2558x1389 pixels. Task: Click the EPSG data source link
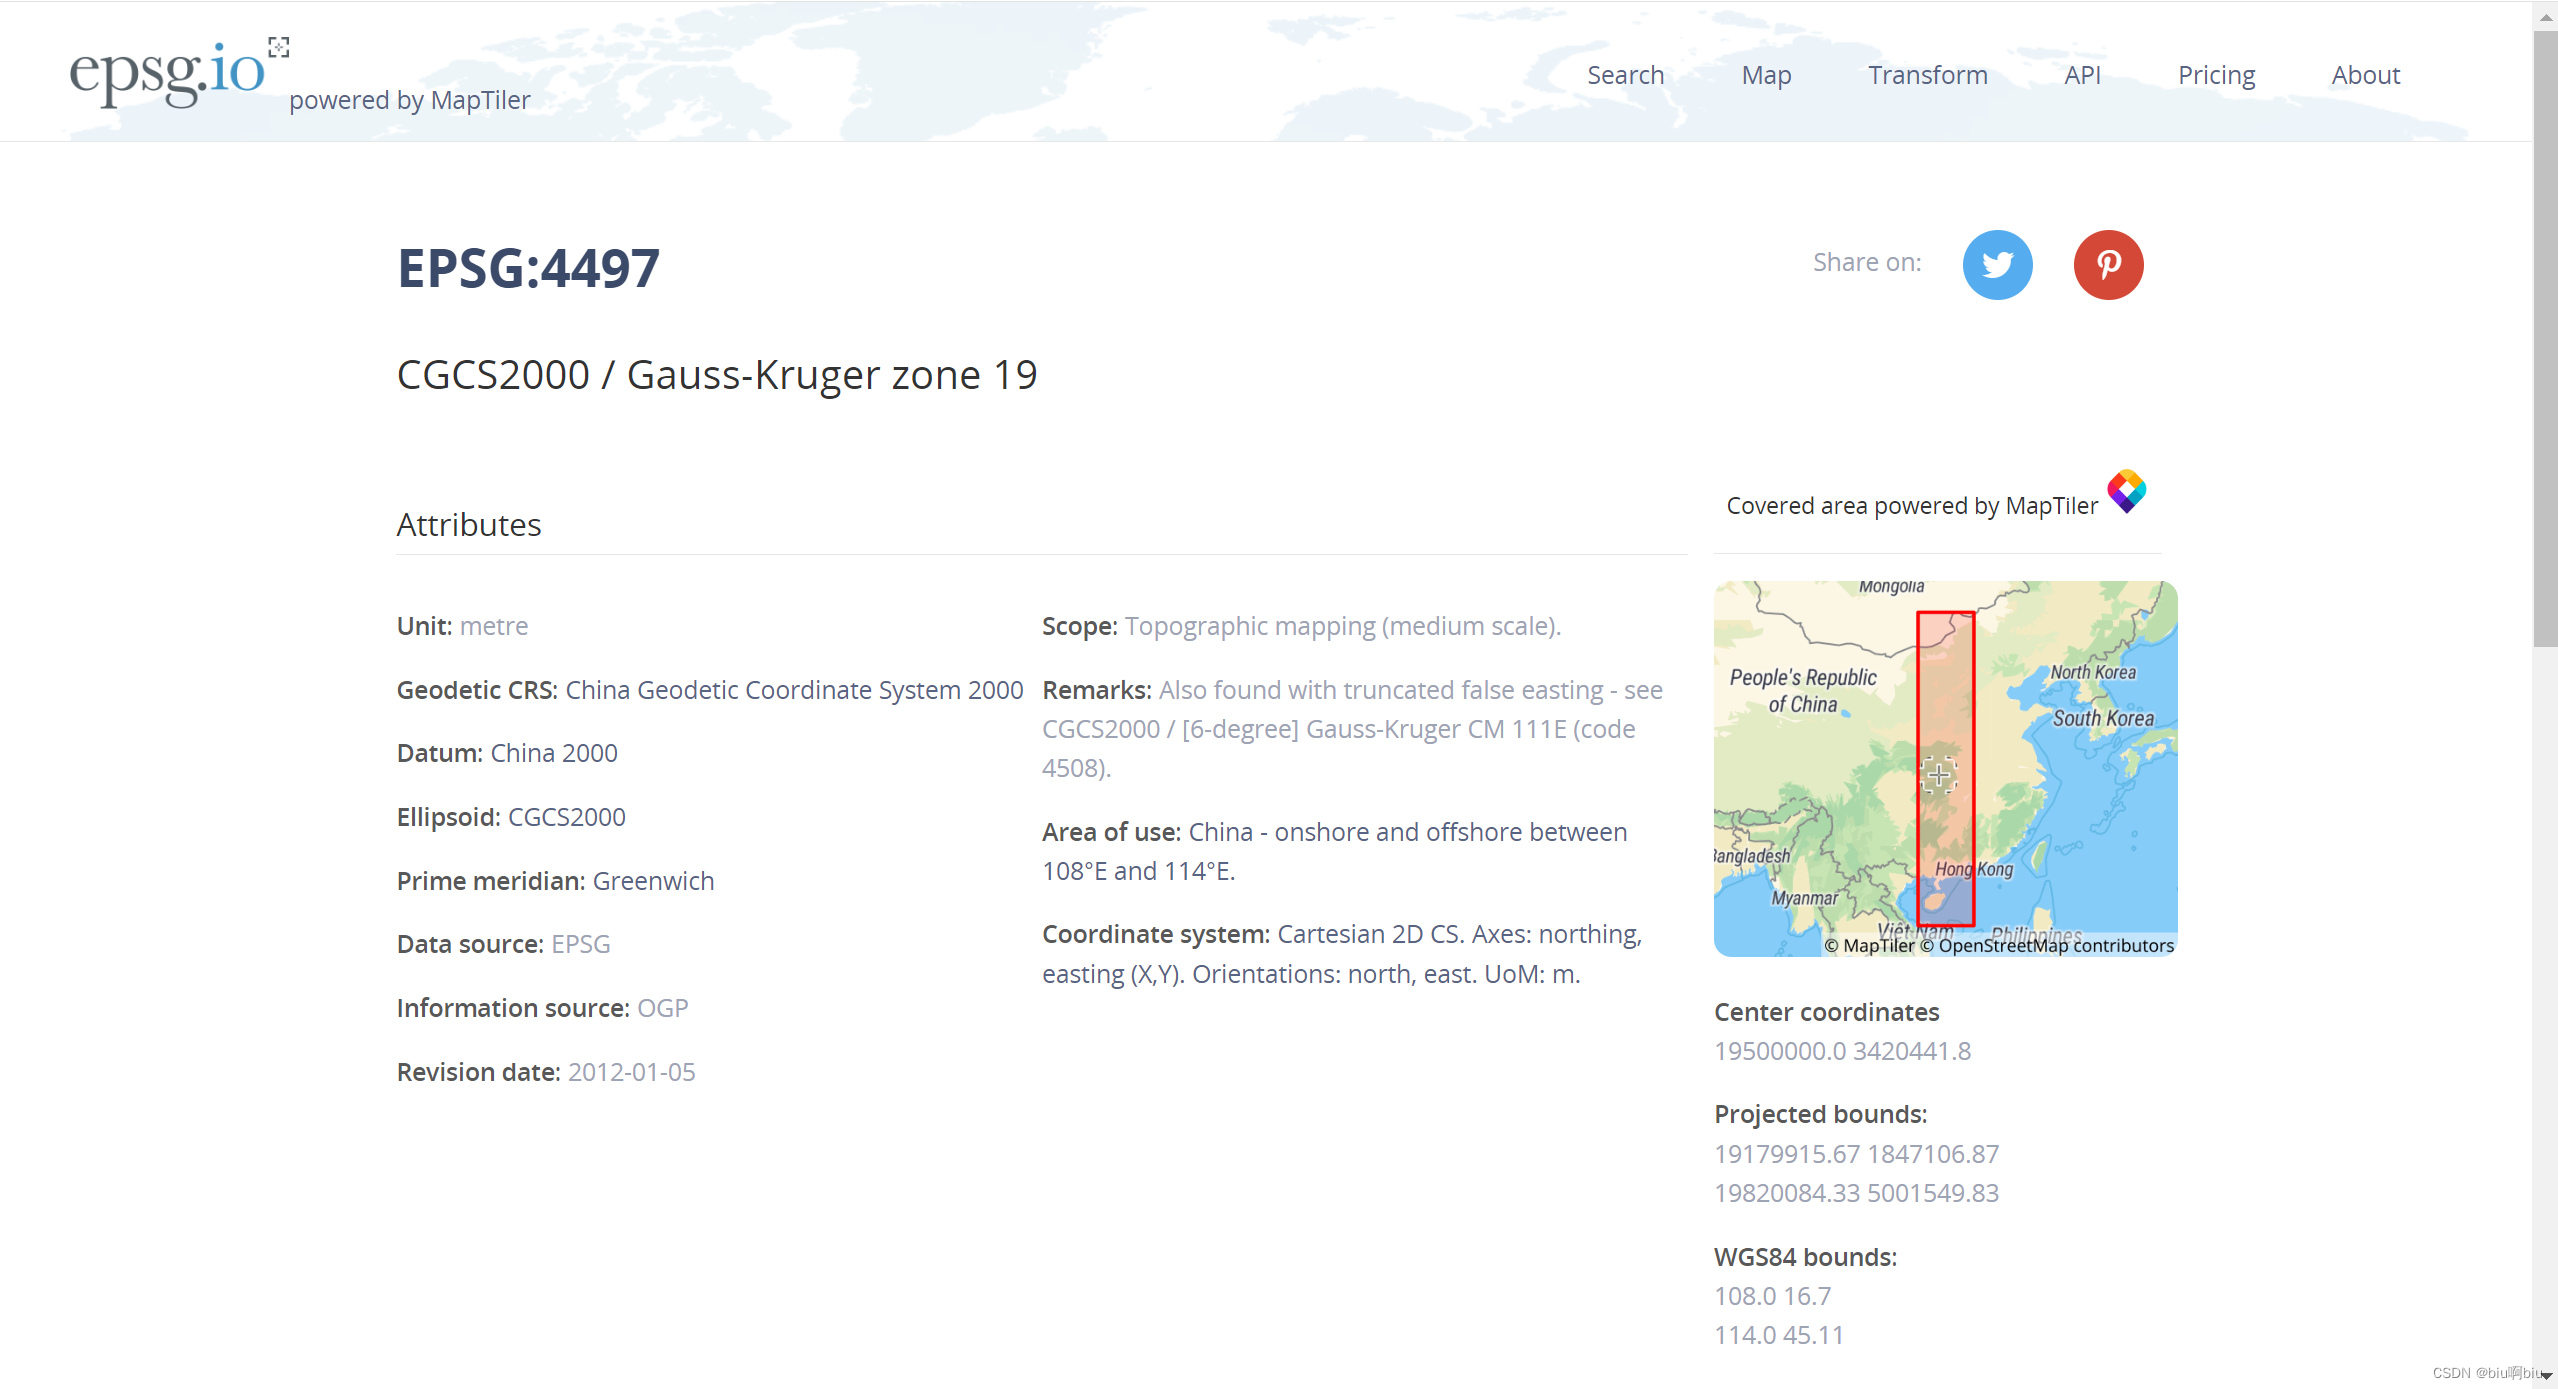pos(579,943)
